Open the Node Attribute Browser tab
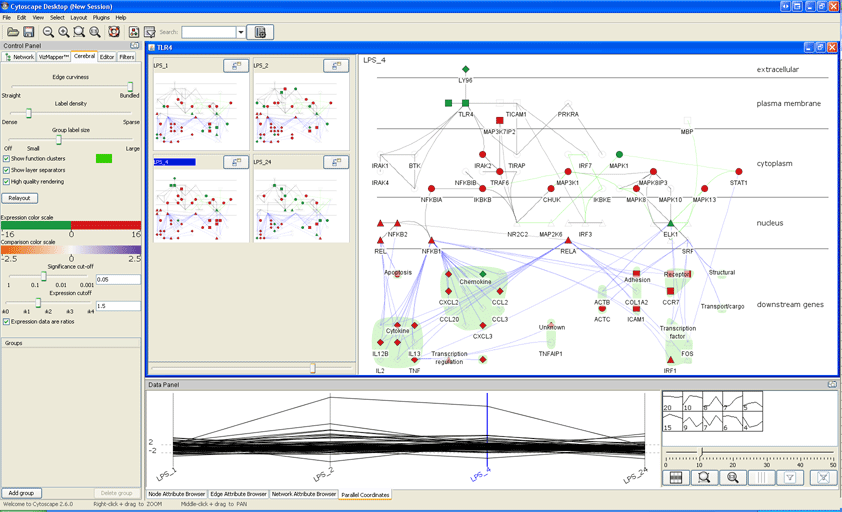This screenshot has width=842, height=512. pyautogui.click(x=177, y=494)
